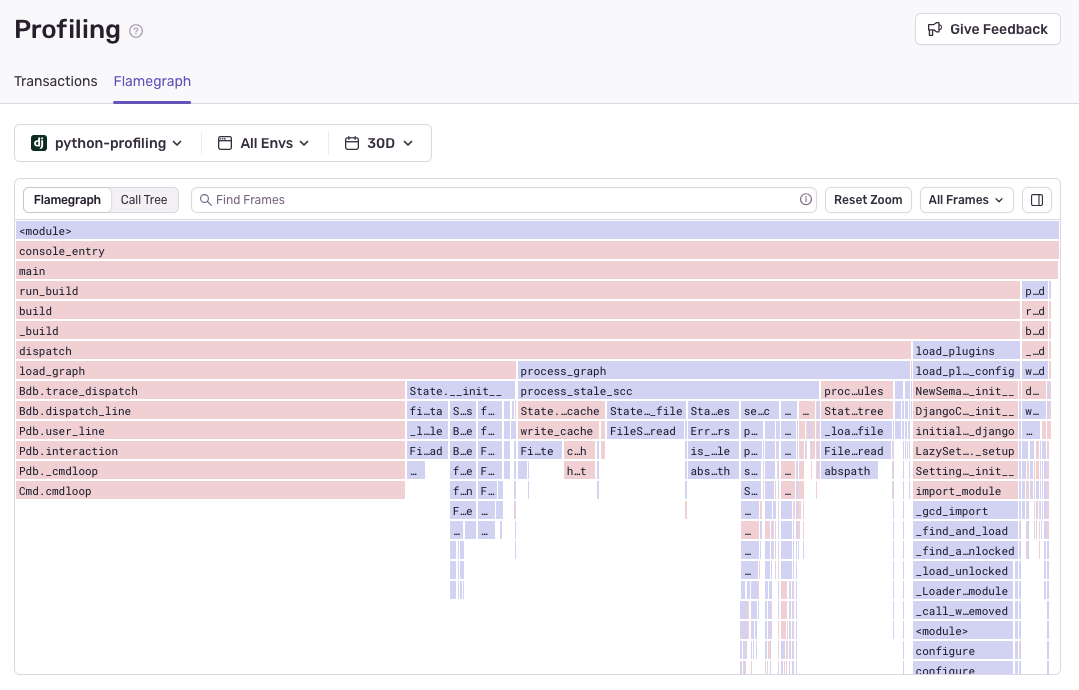The height and width of the screenshot is (690, 1079).
Task: Select the State.__init__ frame
Action: [x=460, y=390]
